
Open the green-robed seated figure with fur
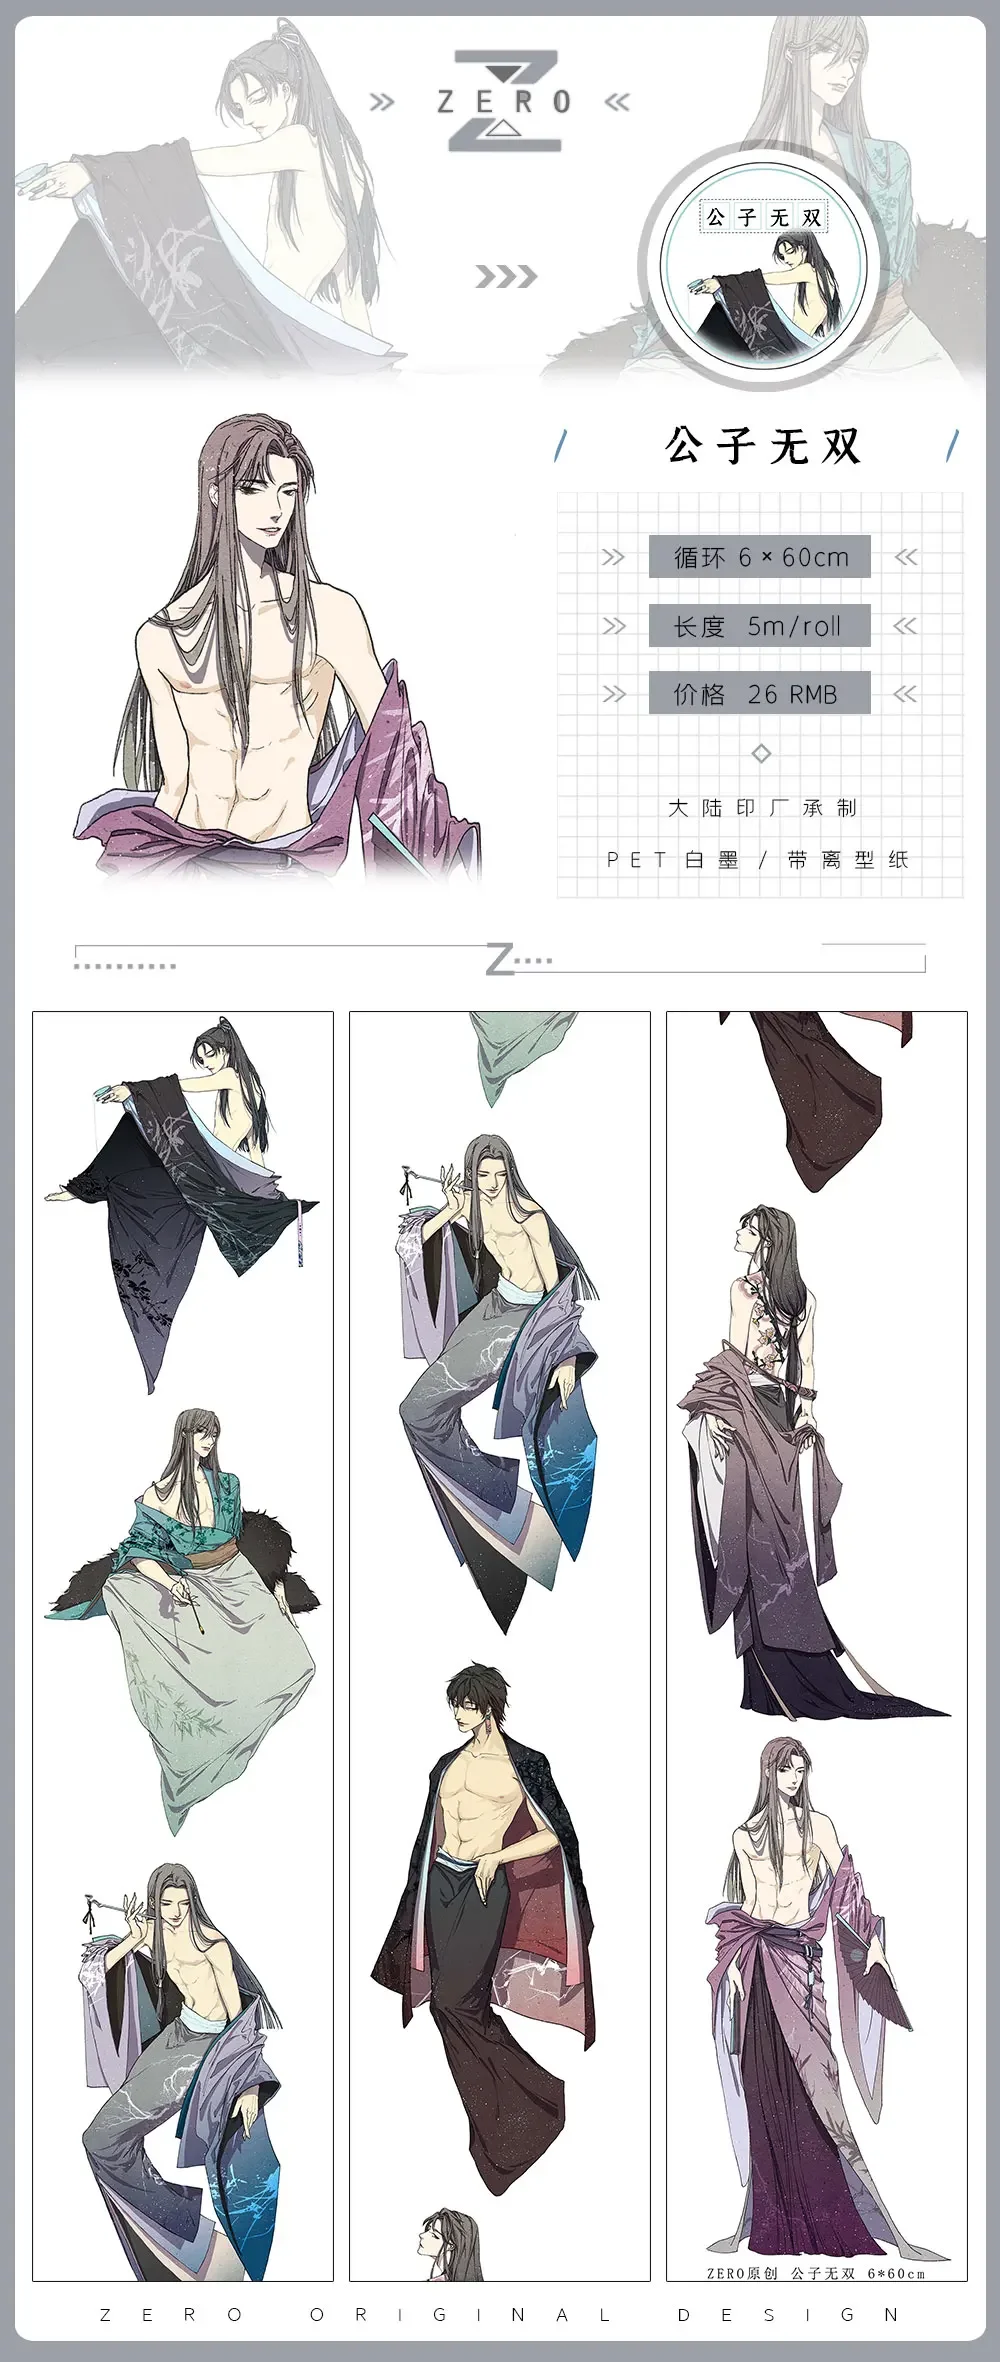tap(182, 1620)
